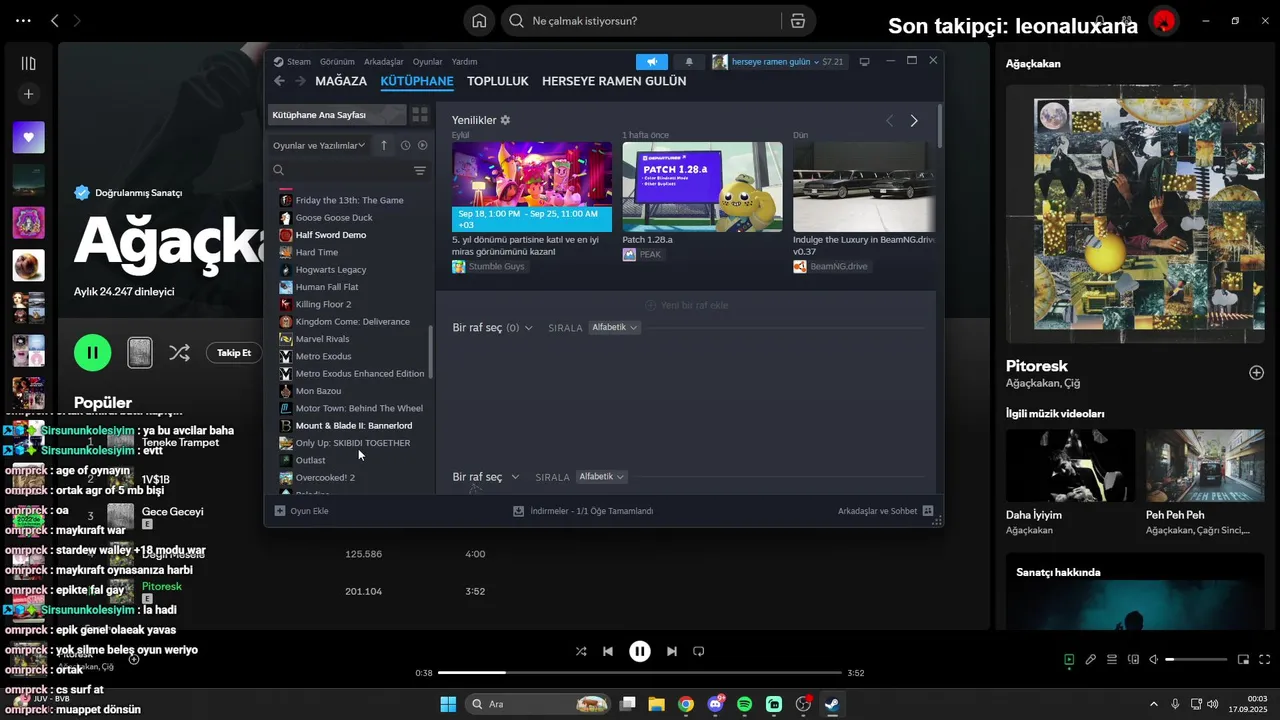Enter Spotify fullscreen mode

click(1264, 660)
